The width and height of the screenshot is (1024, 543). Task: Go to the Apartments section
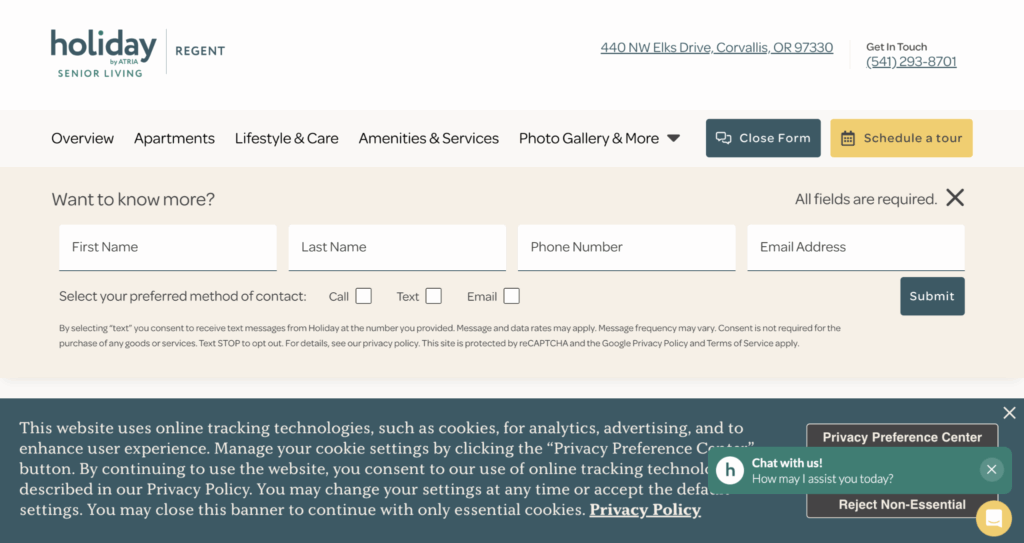174,139
